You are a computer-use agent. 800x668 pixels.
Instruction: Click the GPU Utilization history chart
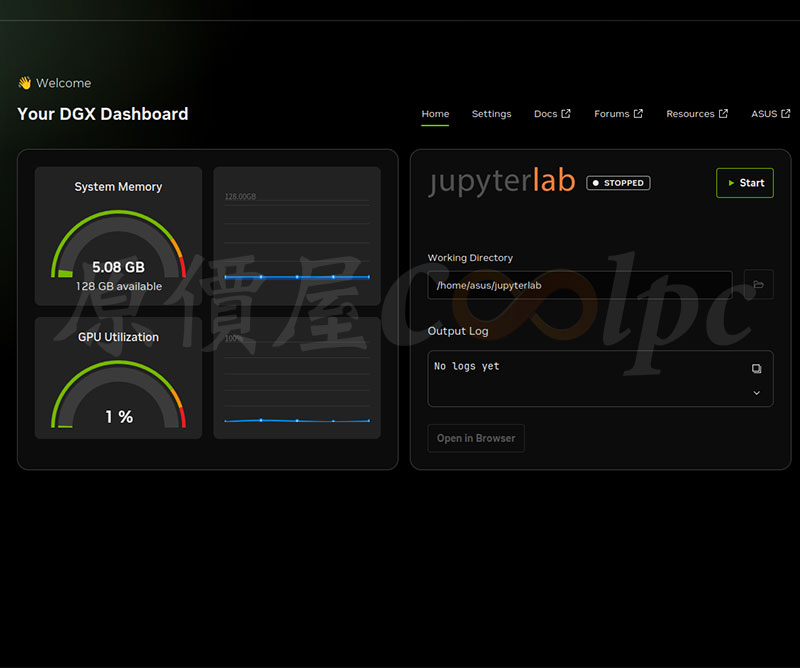(297, 384)
